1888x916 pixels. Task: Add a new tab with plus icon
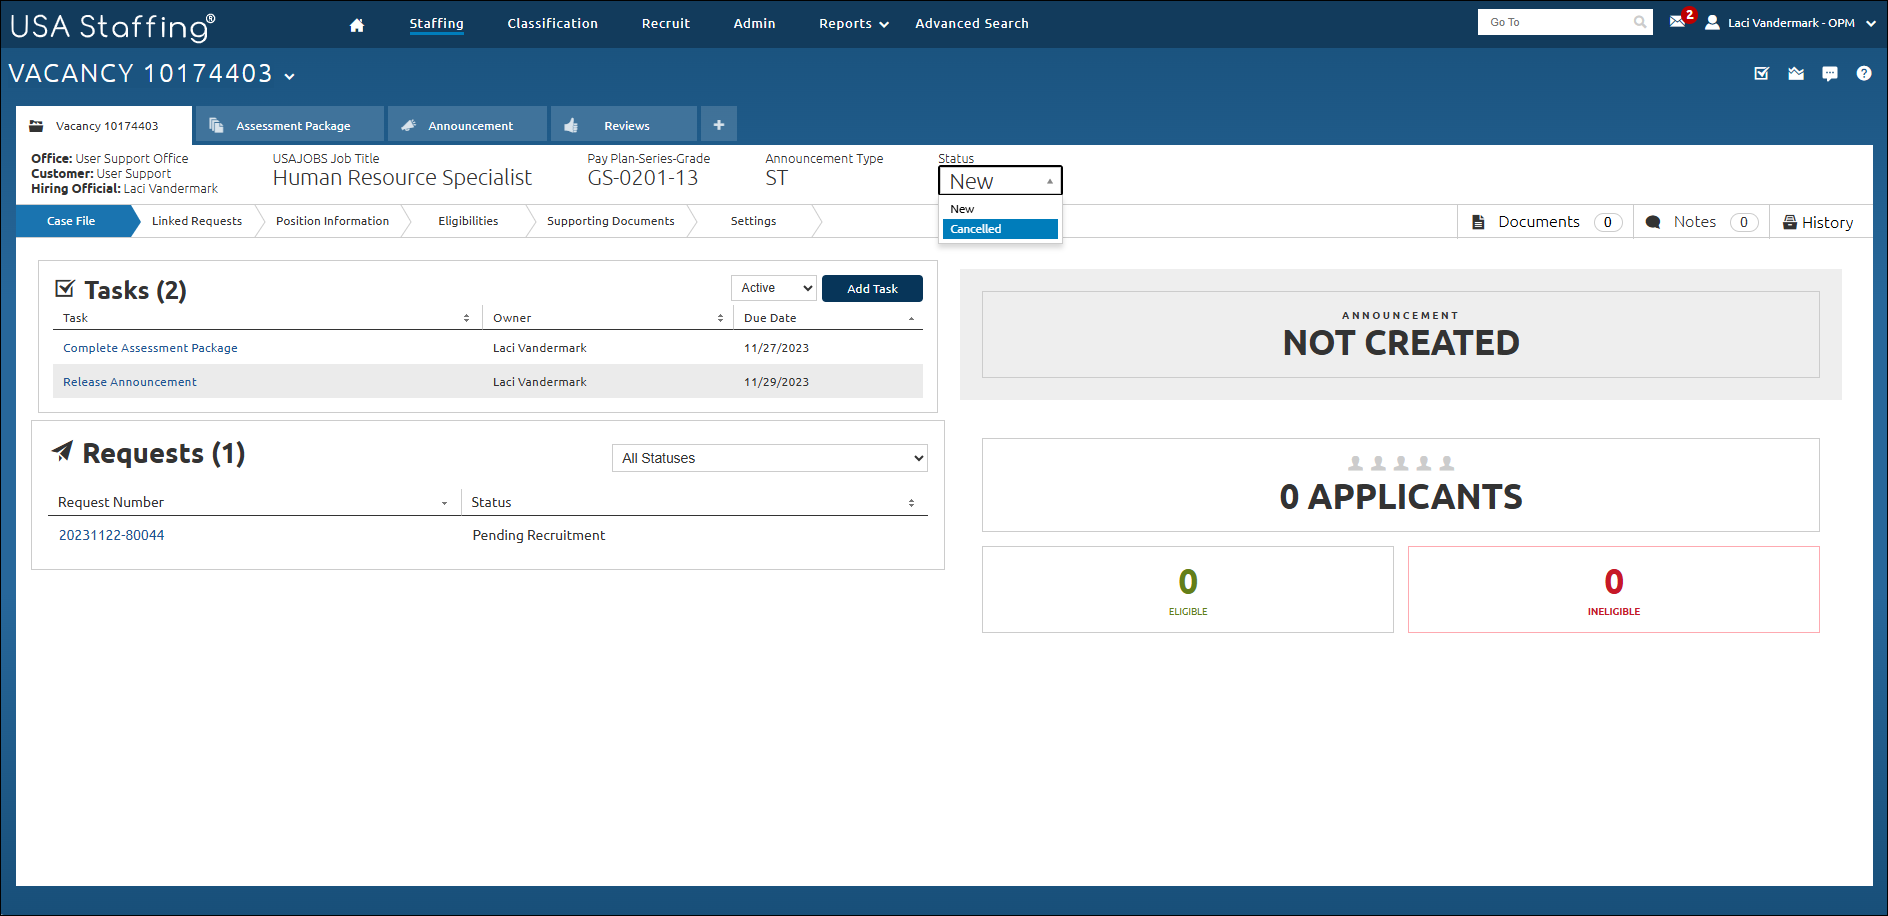pos(719,125)
